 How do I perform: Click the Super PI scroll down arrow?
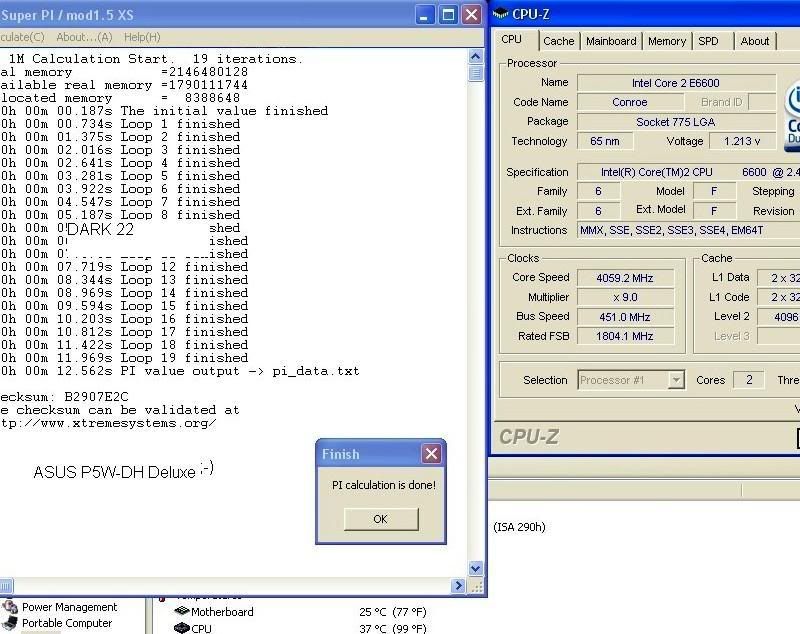[x=476, y=568]
